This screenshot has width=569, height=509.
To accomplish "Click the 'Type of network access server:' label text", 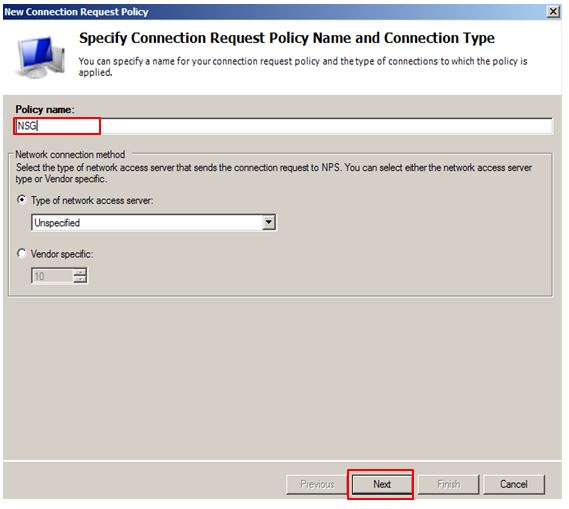I will point(92,200).
